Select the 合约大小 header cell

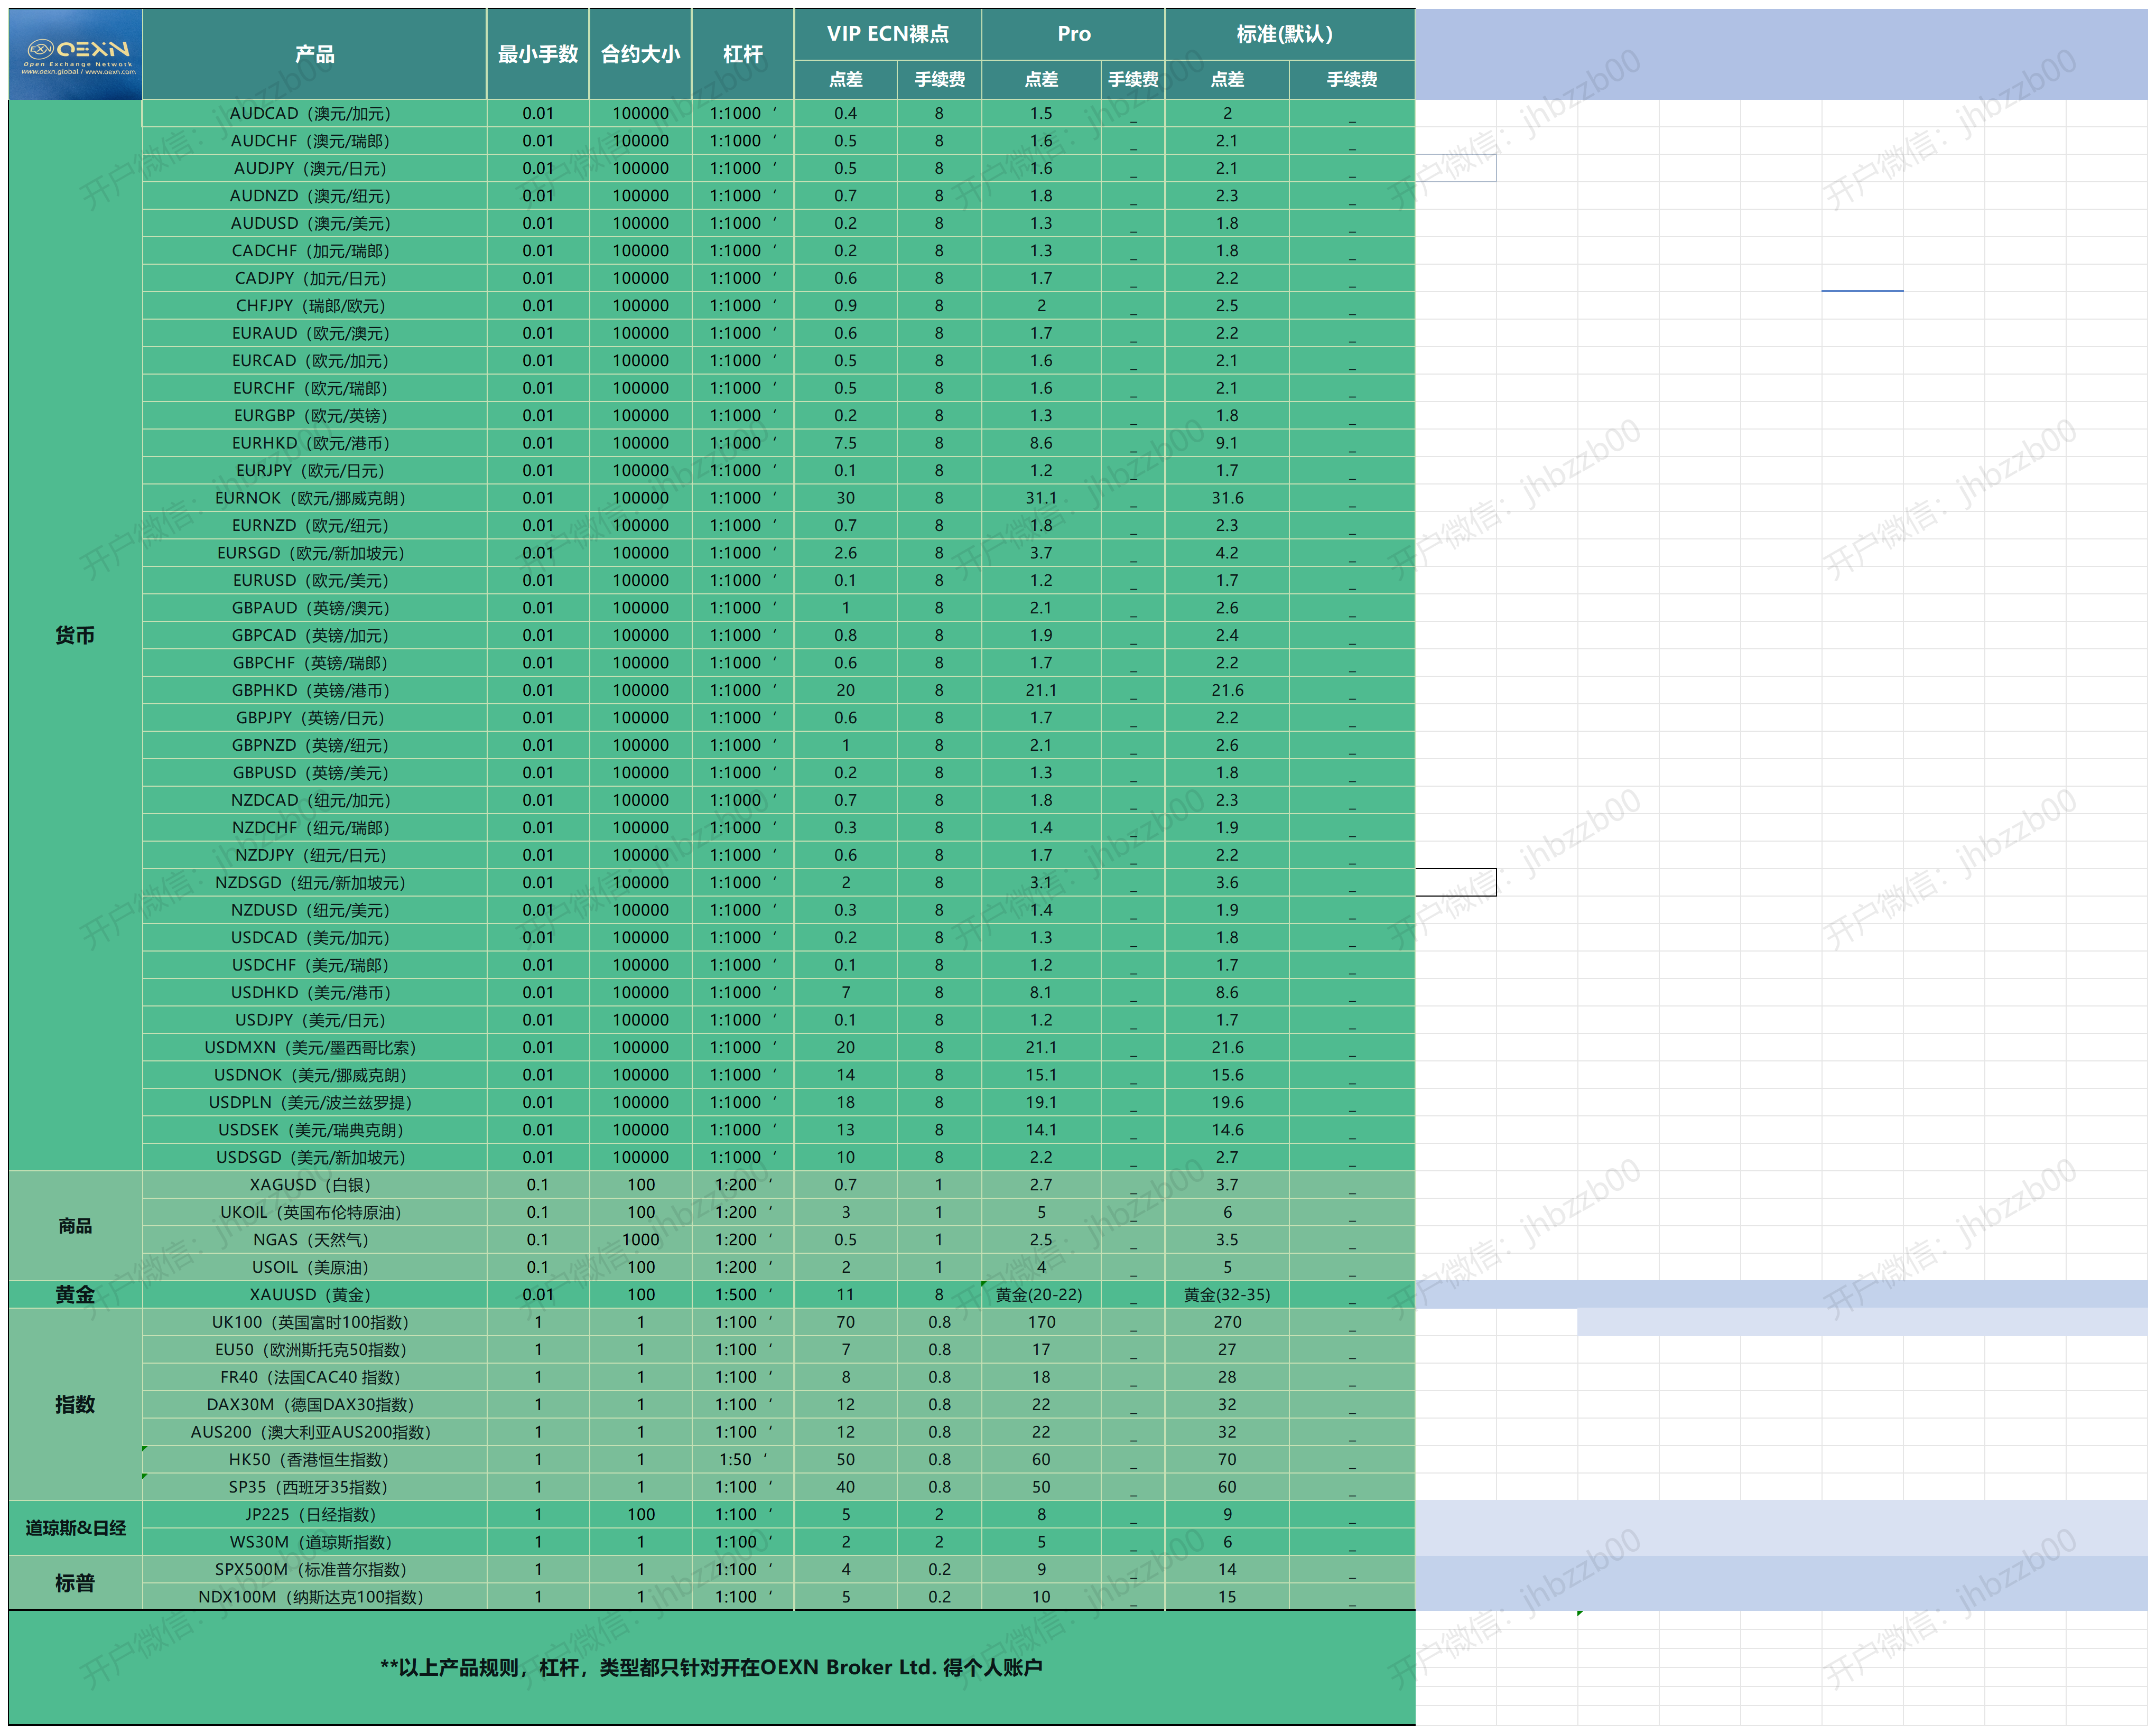pos(640,55)
